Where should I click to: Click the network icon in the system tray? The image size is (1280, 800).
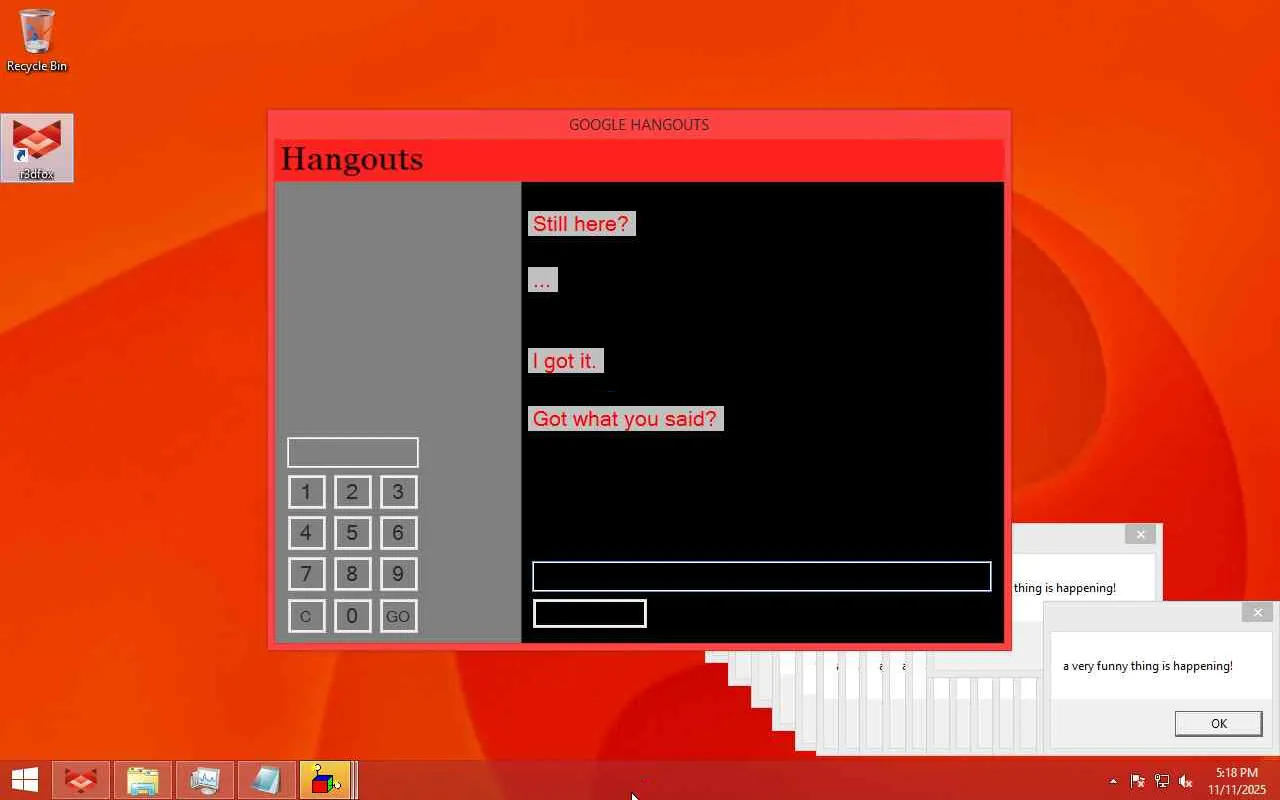[1162, 781]
